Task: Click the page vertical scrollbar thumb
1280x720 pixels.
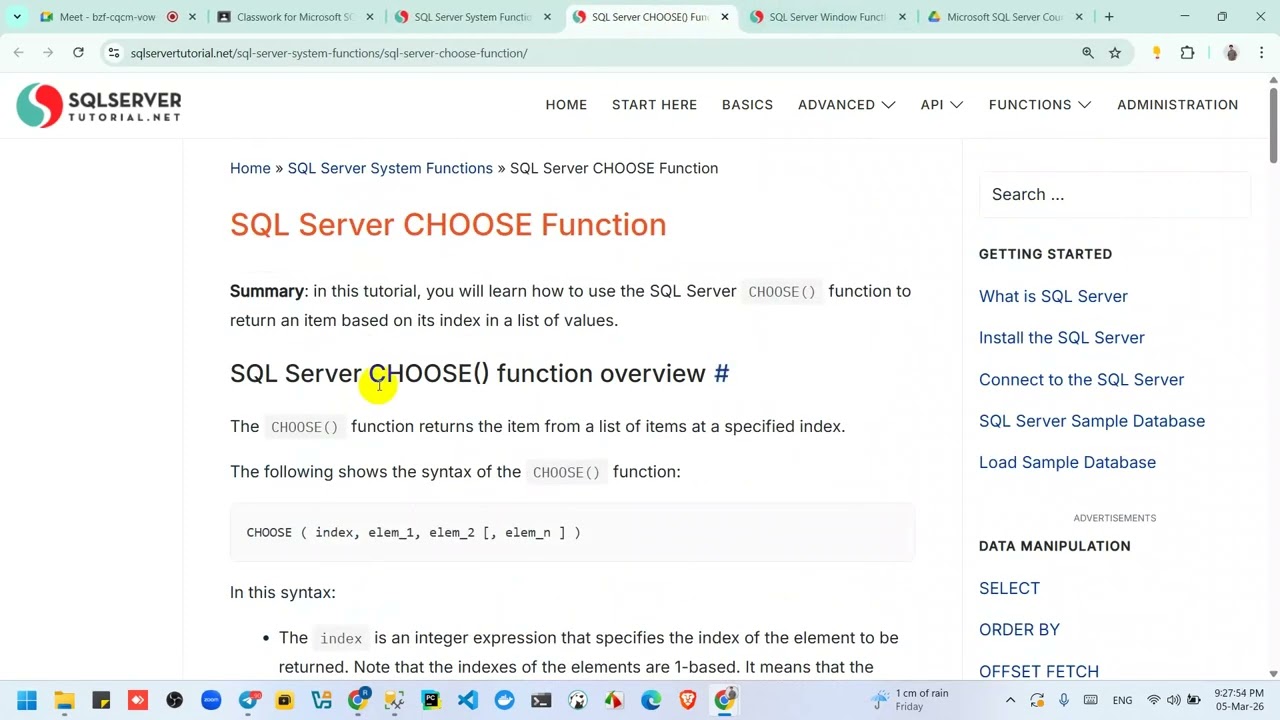Action: click(1273, 124)
